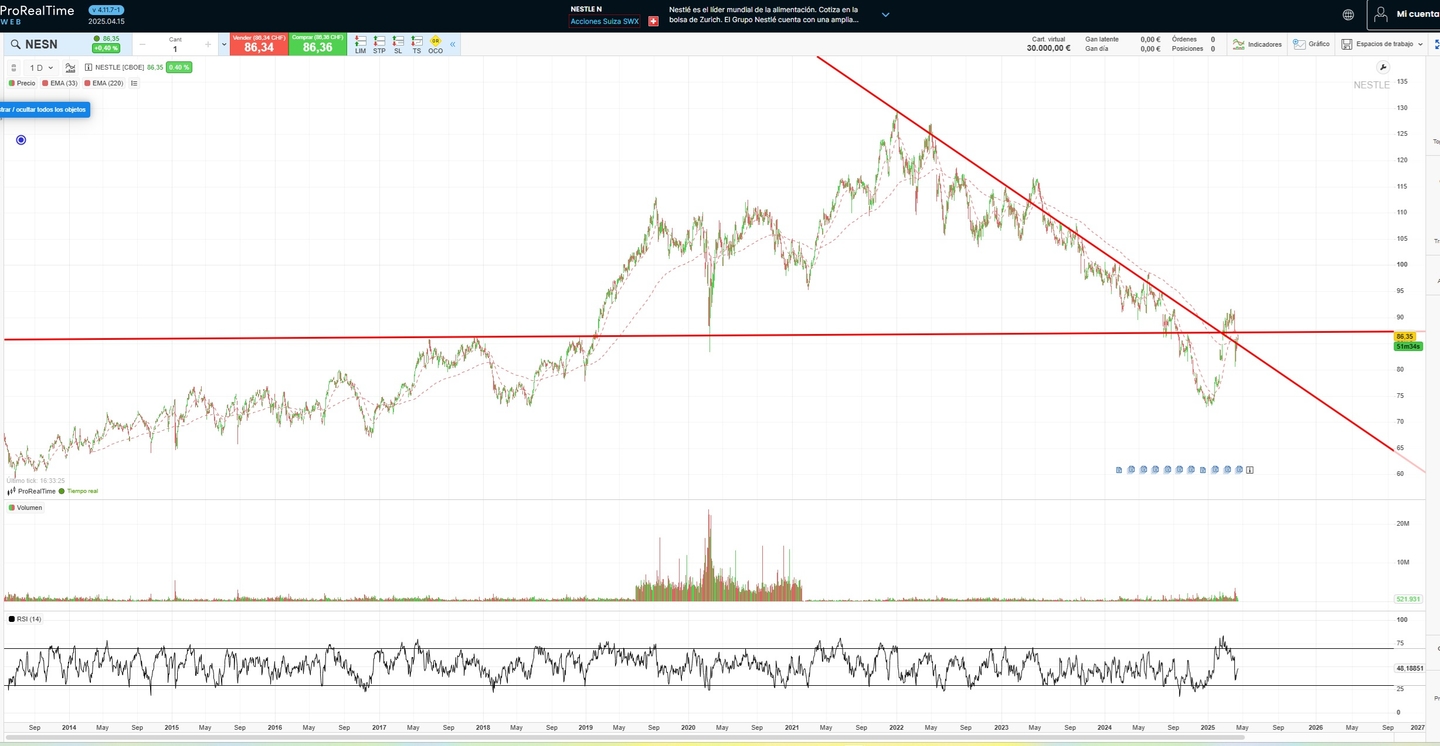Image resolution: width=1440 pixels, height=746 pixels.
Task: Open the chart style icon beside timeframe
Action: pos(70,68)
